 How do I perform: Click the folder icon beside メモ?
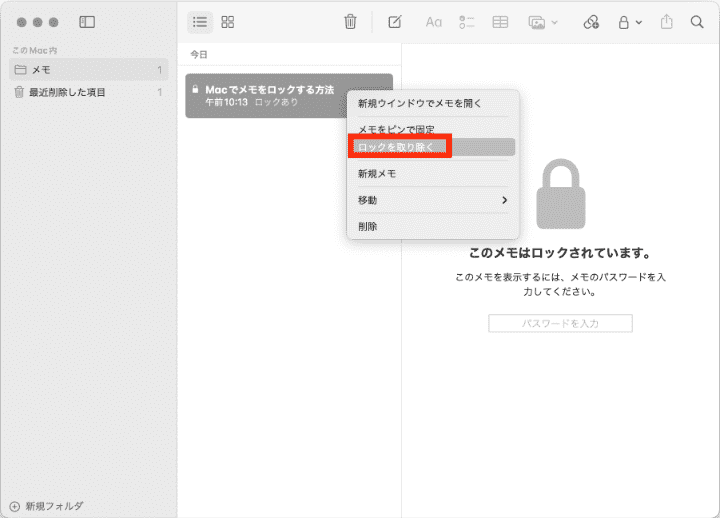point(20,70)
